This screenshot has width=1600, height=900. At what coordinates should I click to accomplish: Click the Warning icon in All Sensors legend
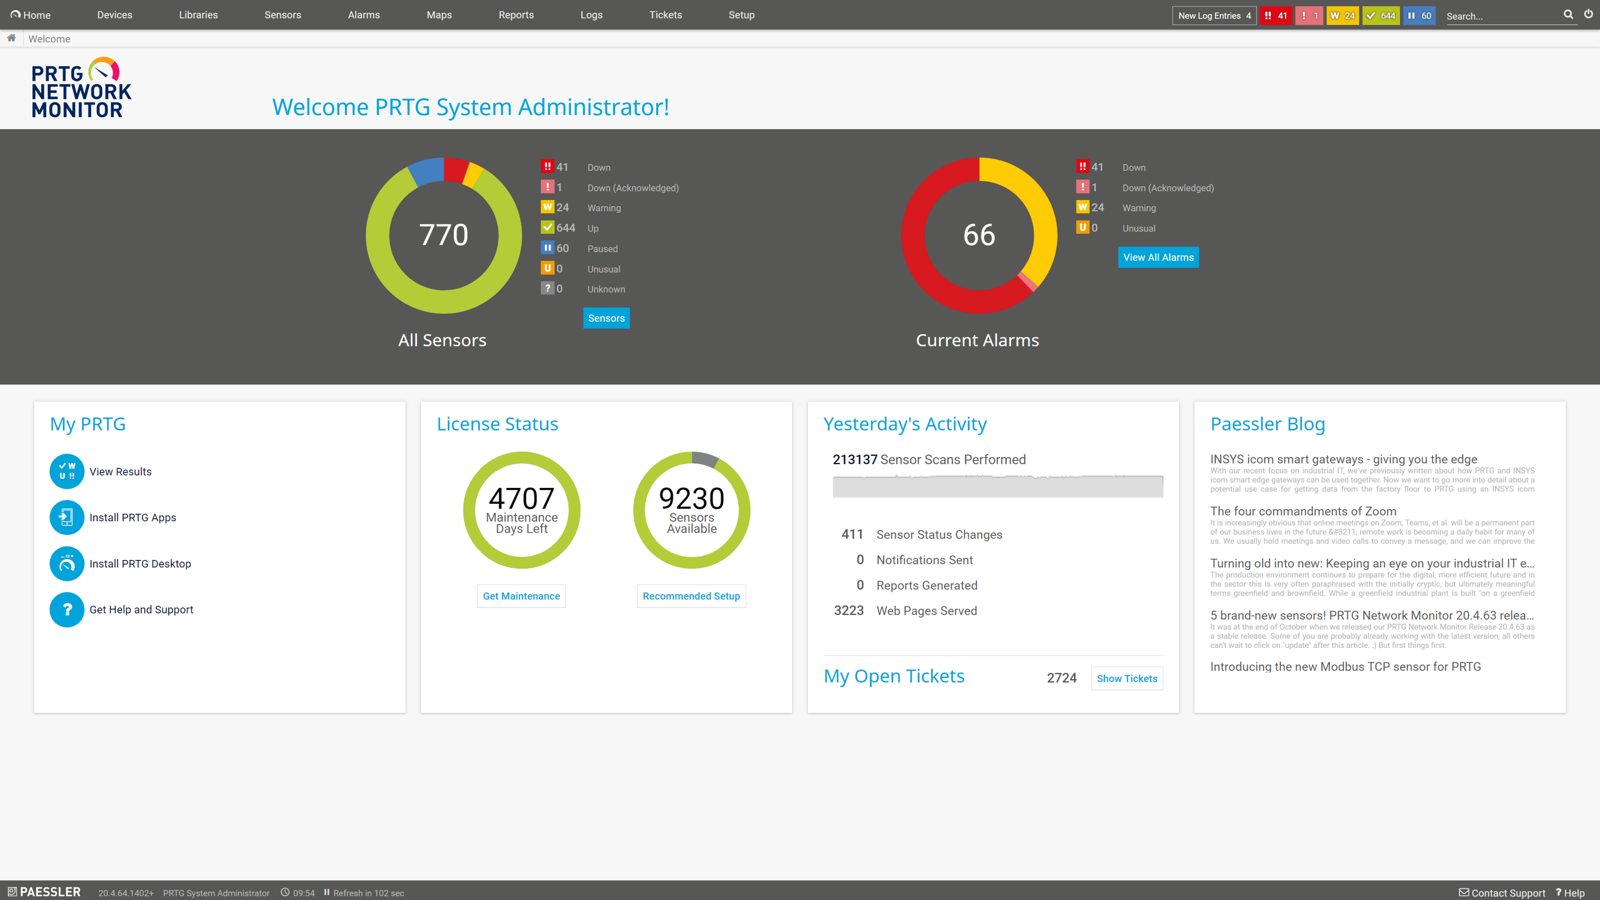[547, 207]
